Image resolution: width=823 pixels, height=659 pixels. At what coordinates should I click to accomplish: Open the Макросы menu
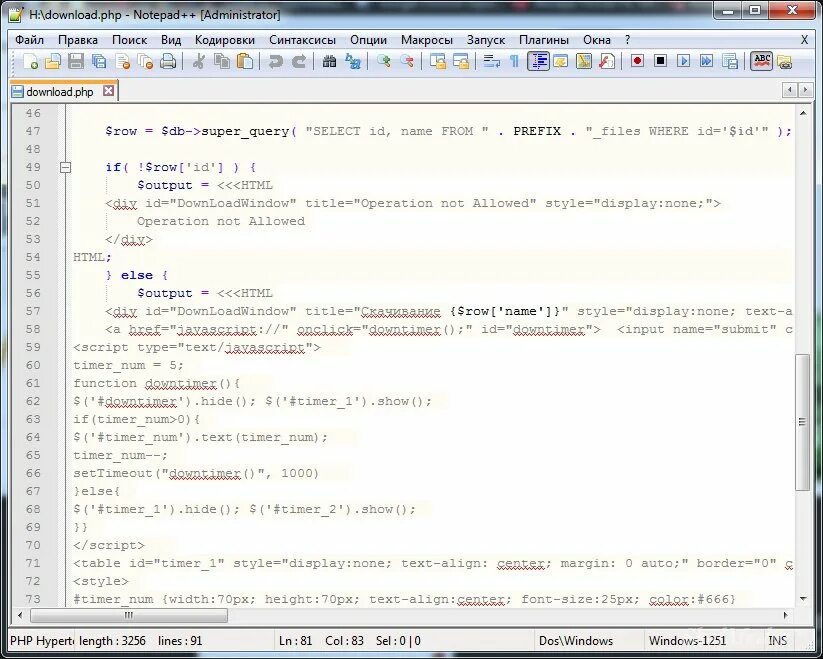click(427, 40)
